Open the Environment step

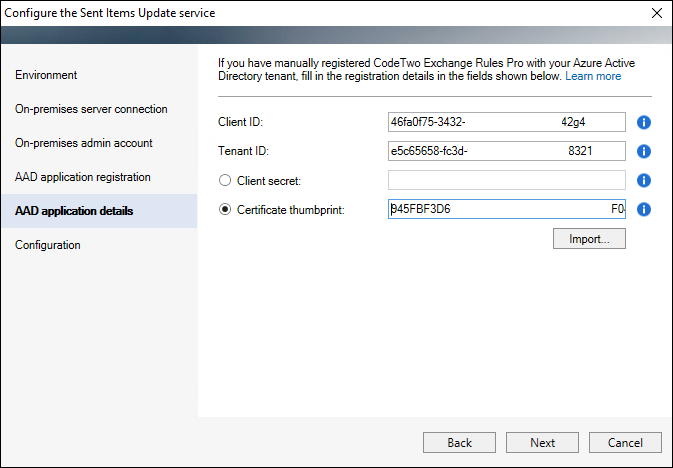46,75
